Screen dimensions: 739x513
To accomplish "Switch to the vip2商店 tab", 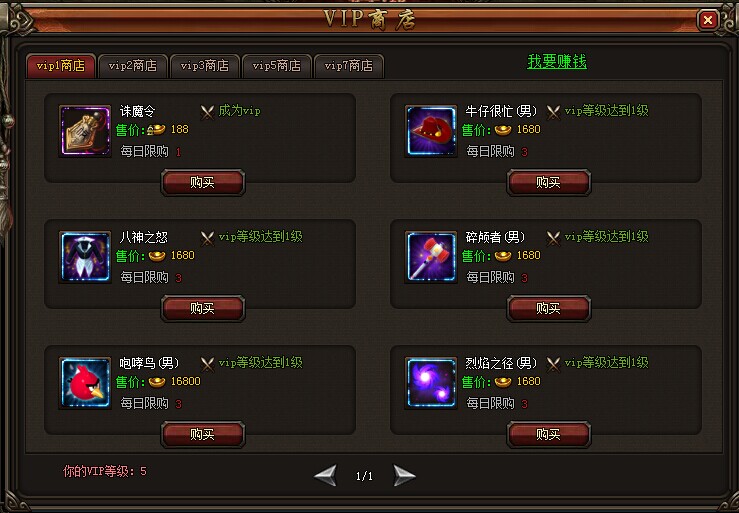I will pyautogui.click(x=132, y=66).
